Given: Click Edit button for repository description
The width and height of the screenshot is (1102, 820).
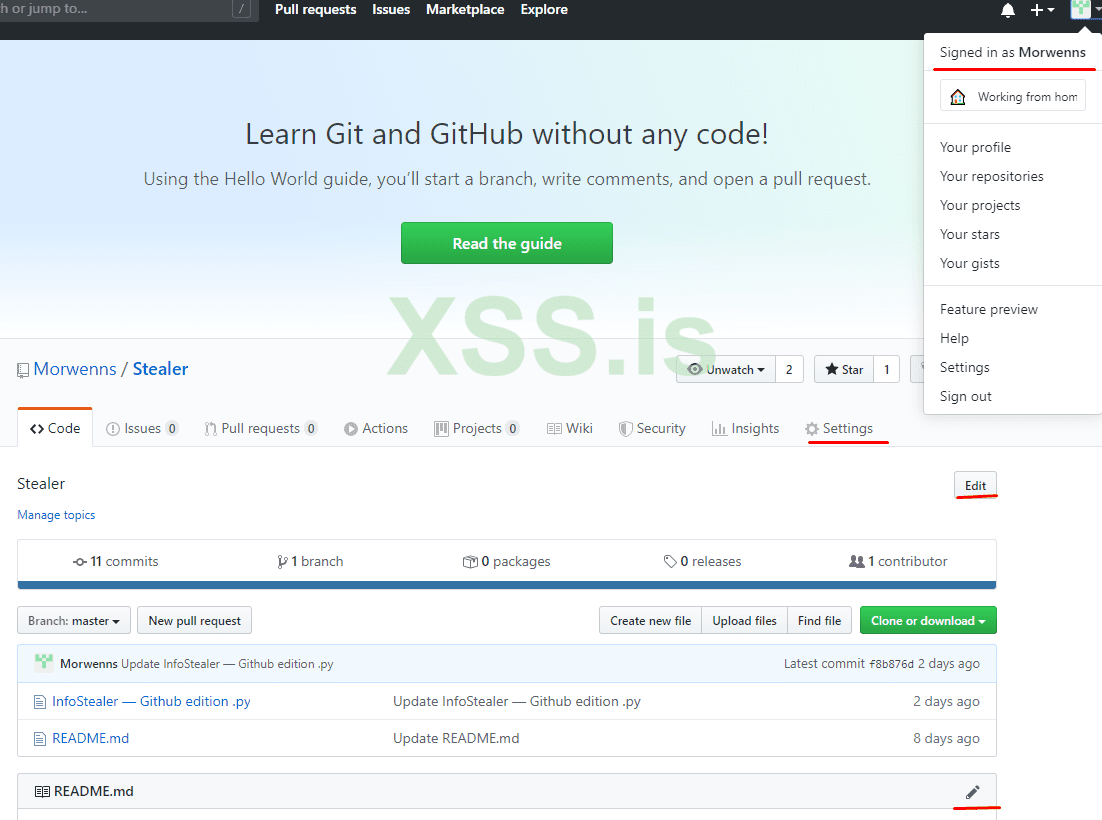Looking at the screenshot, I should [975, 486].
